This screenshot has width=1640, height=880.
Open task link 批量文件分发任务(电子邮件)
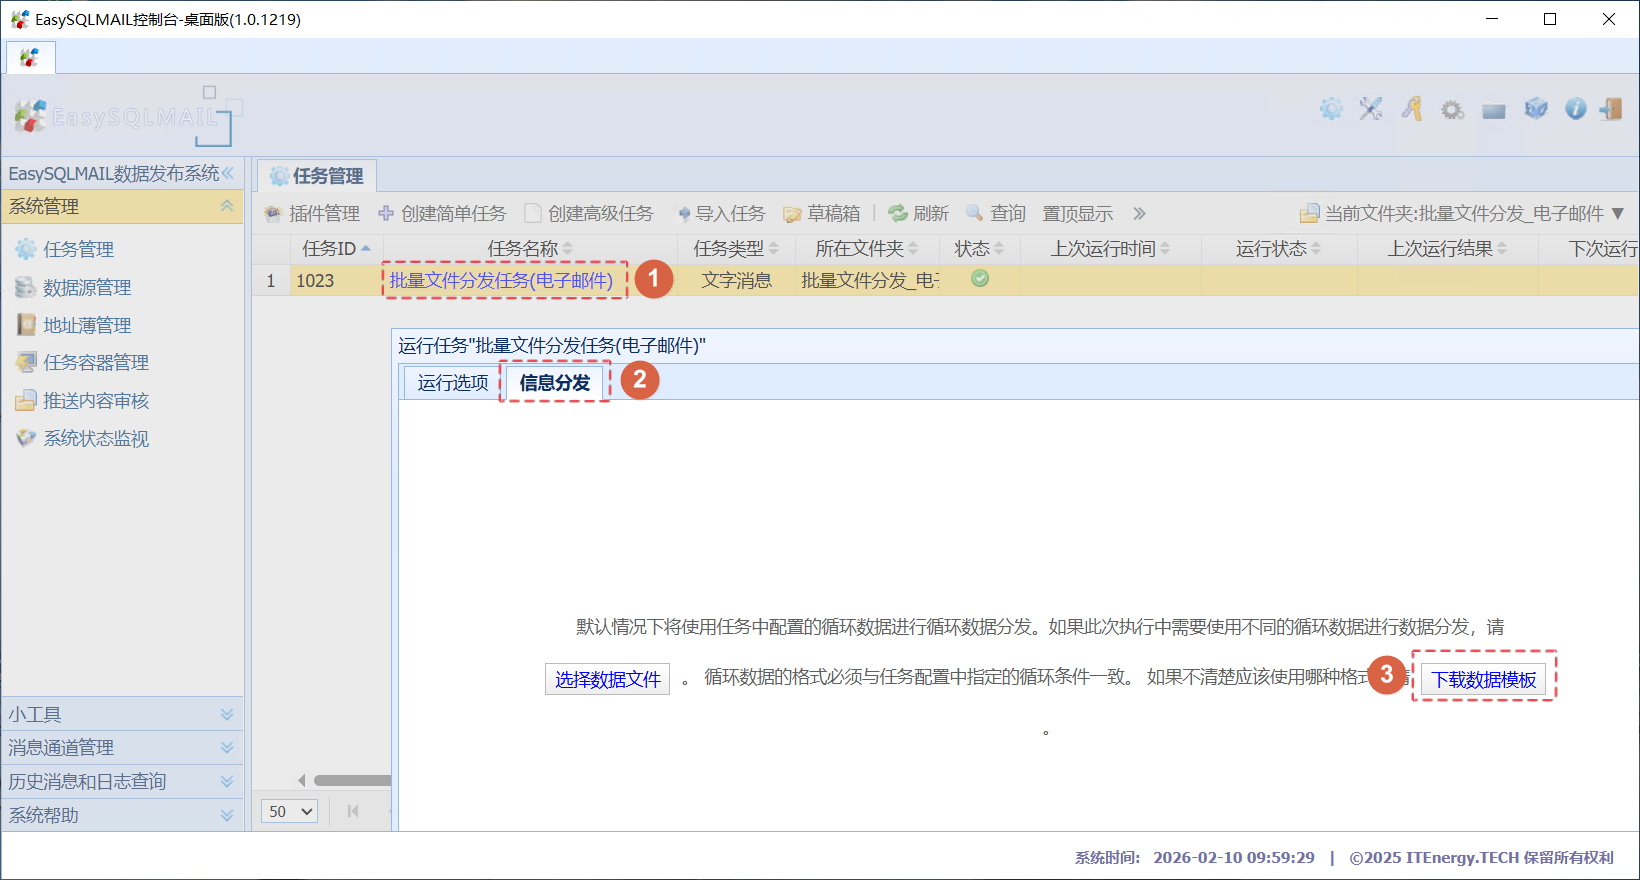pyautogui.click(x=501, y=280)
